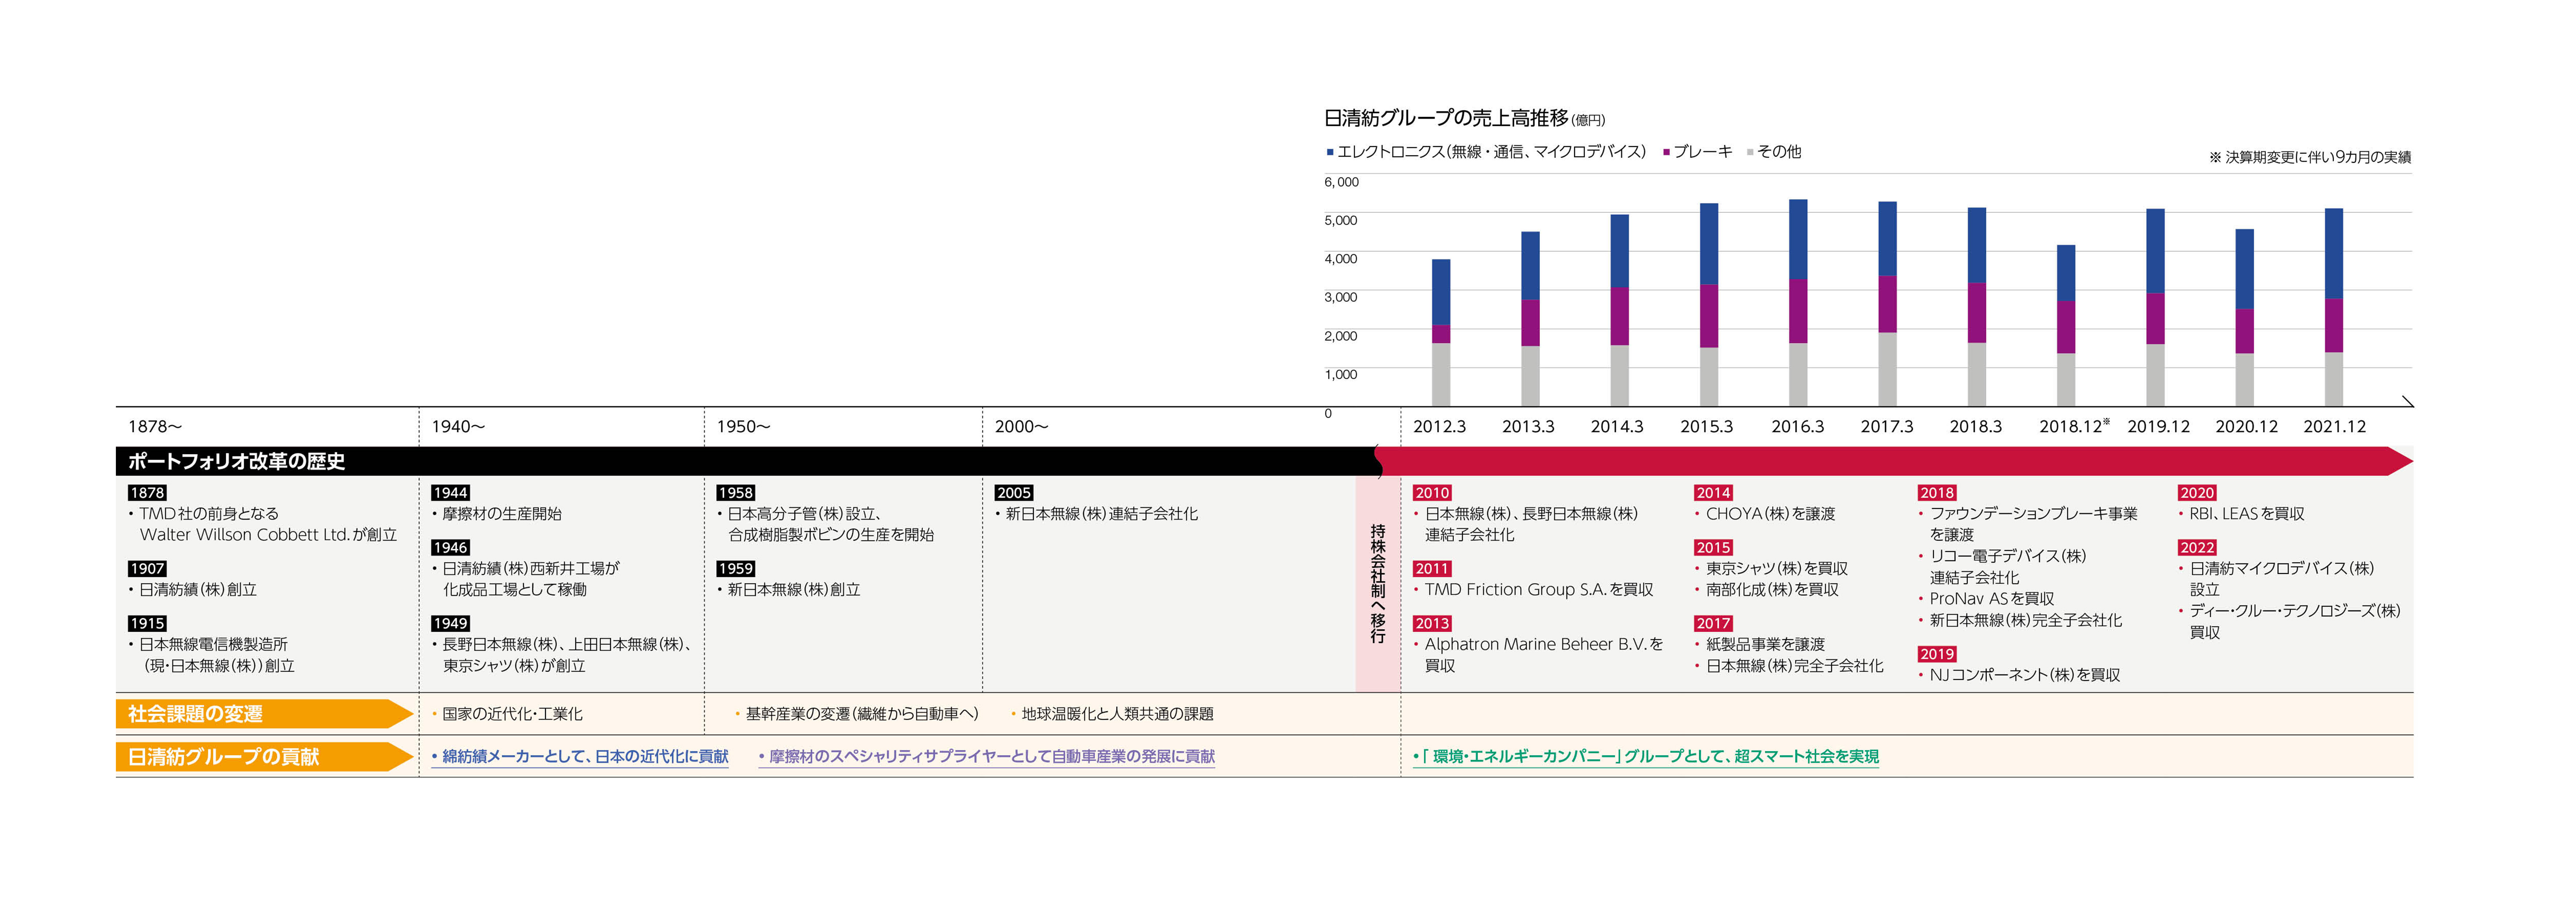Viewport: 2576px width, 911px height.
Task: Click the 2000～ era heading
Action: [x=1021, y=426]
